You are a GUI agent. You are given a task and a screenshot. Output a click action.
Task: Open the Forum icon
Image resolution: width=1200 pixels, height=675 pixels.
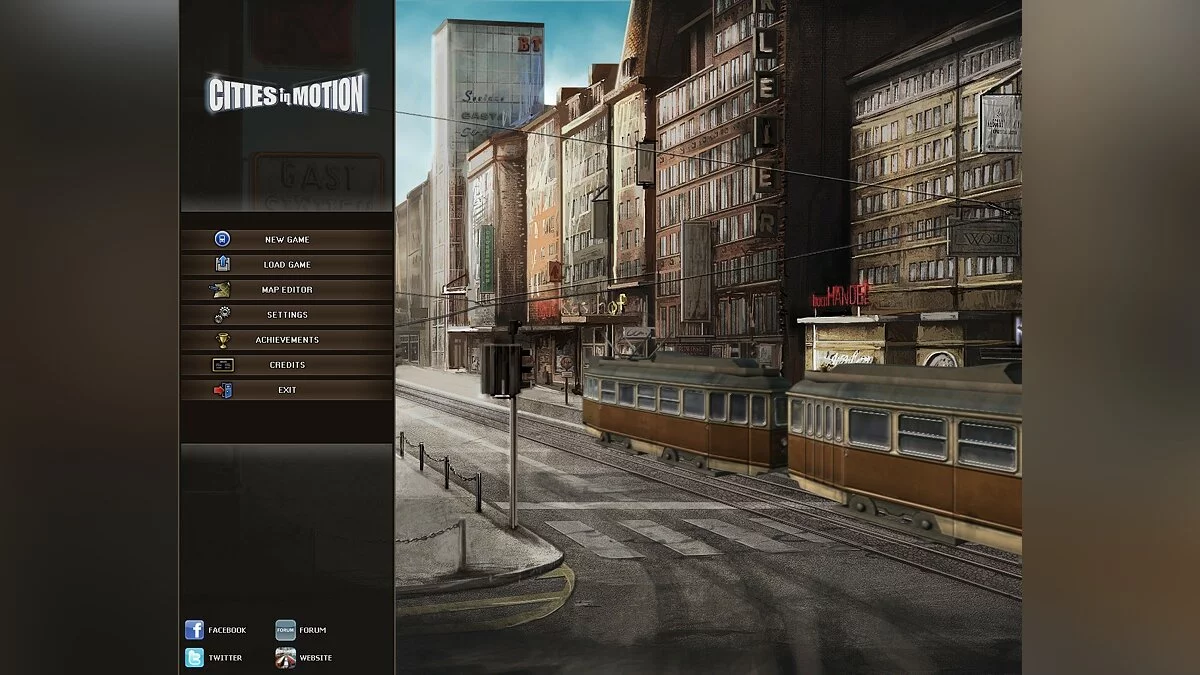tap(286, 630)
